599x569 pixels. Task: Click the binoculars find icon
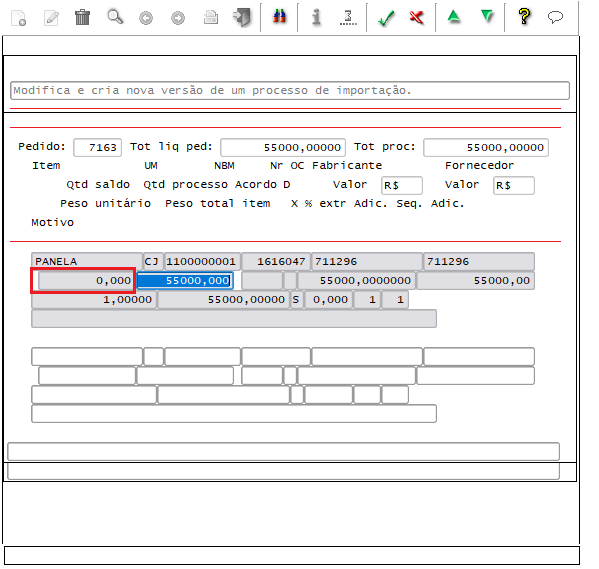click(x=279, y=17)
